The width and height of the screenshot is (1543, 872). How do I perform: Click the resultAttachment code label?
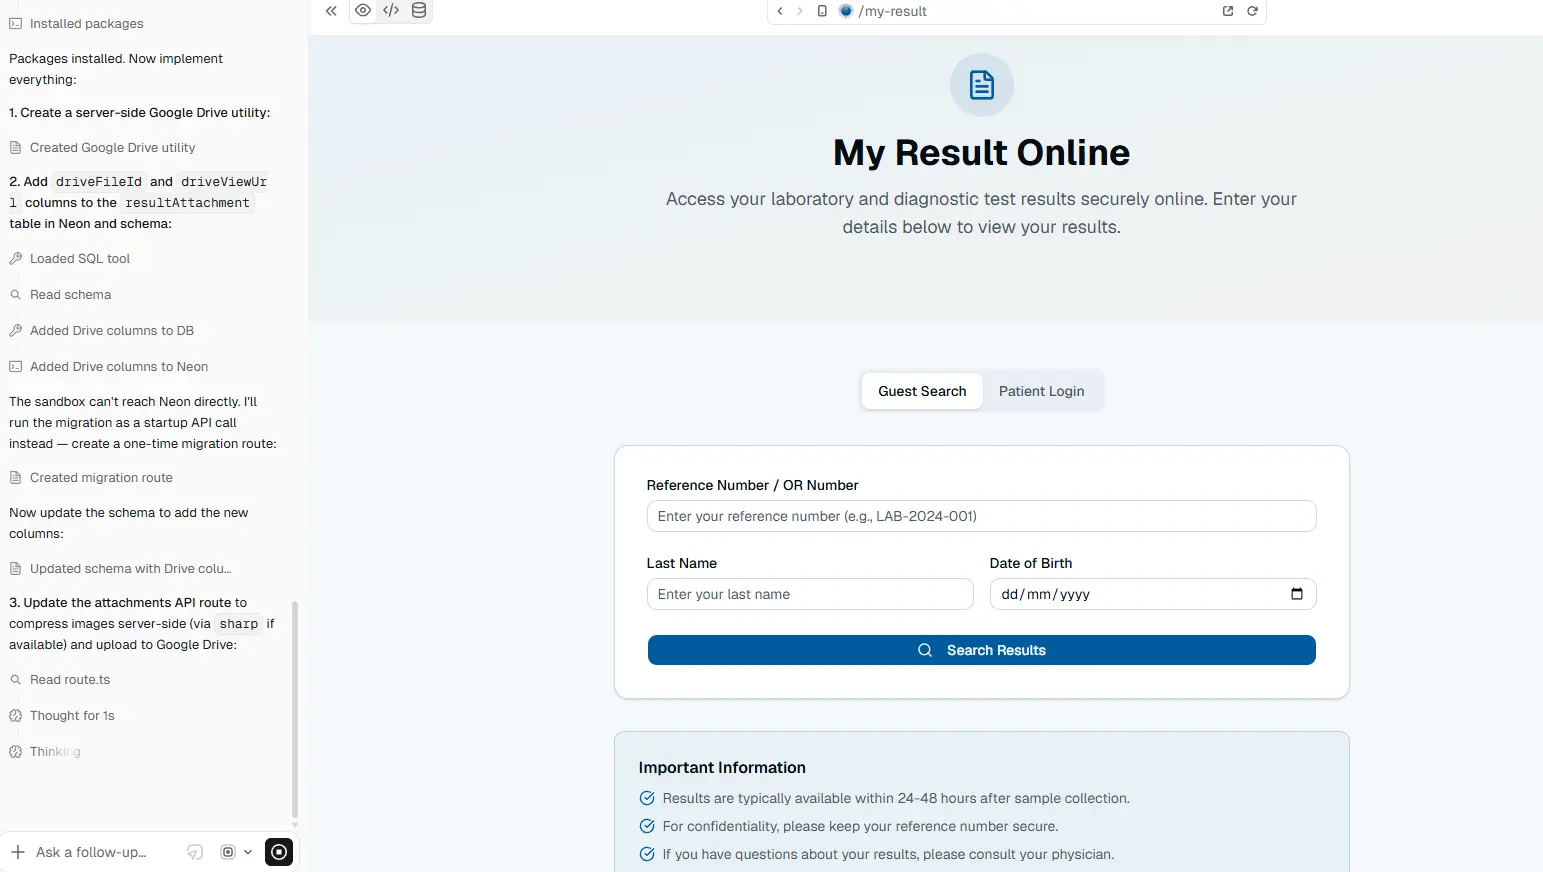click(x=187, y=202)
